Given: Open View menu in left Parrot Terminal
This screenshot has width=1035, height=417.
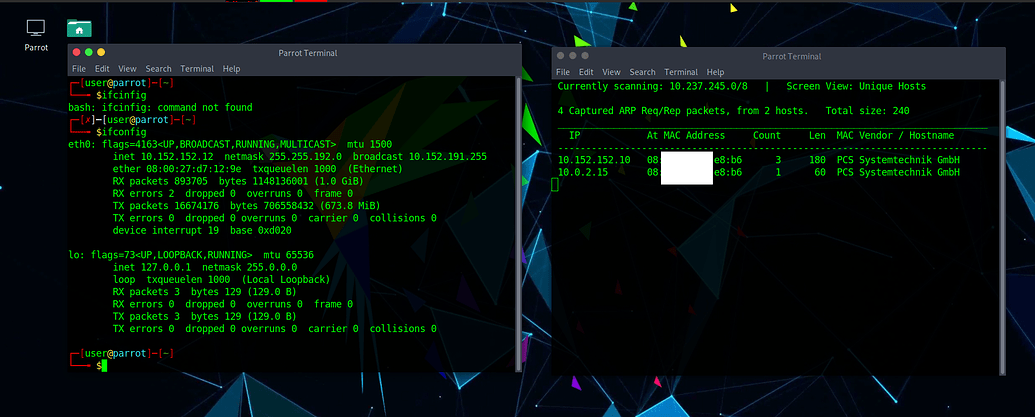Looking at the screenshot, I should 127,69.
